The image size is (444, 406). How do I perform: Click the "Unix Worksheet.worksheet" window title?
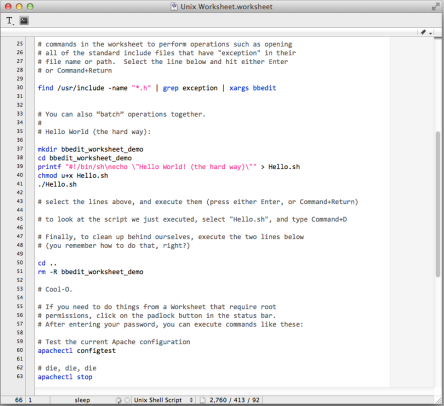226,7
